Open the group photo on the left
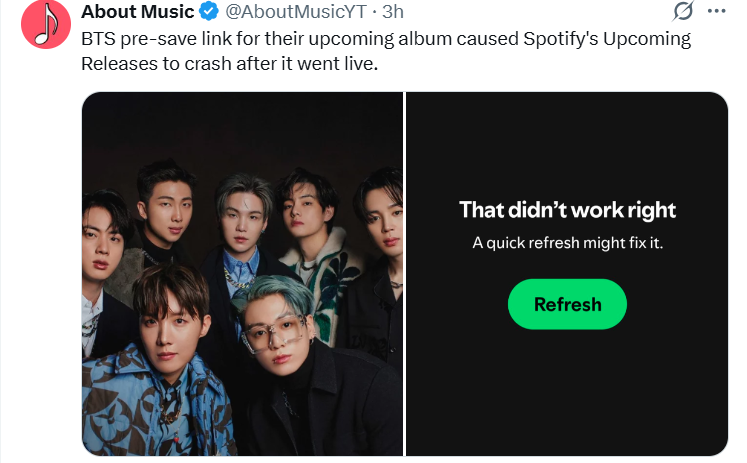 pos(242,274)
